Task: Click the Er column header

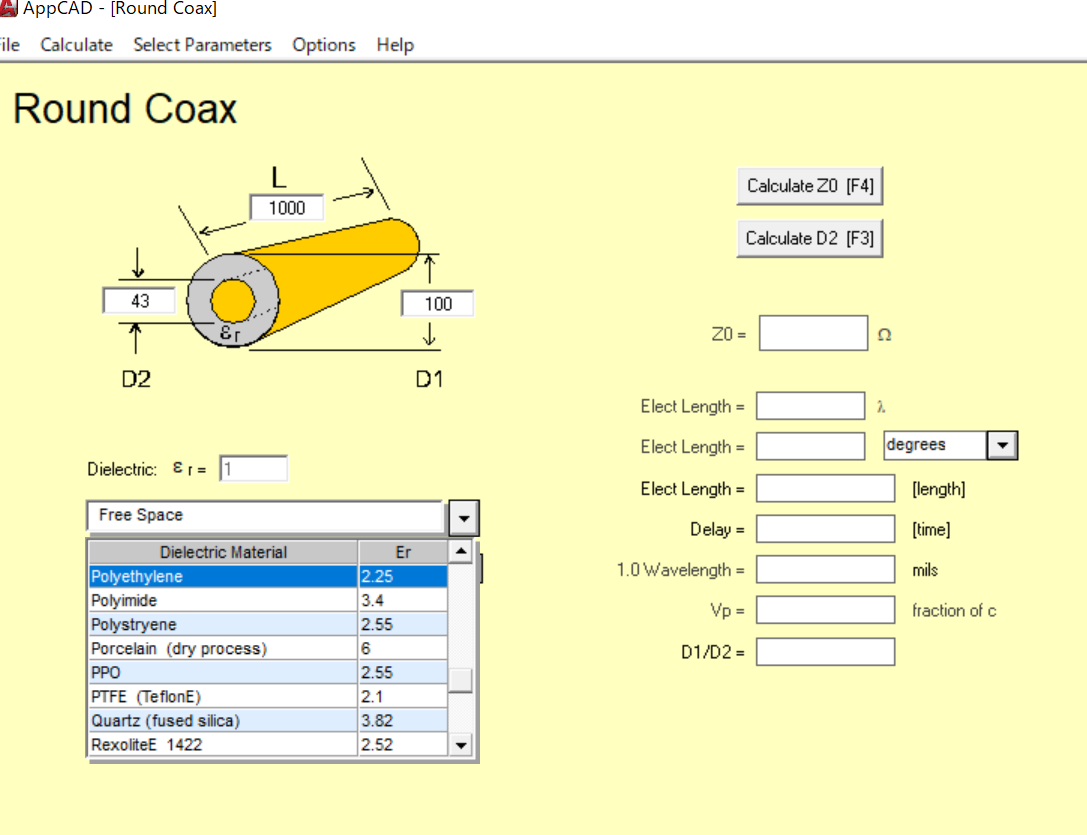Action: pos(403,552)
